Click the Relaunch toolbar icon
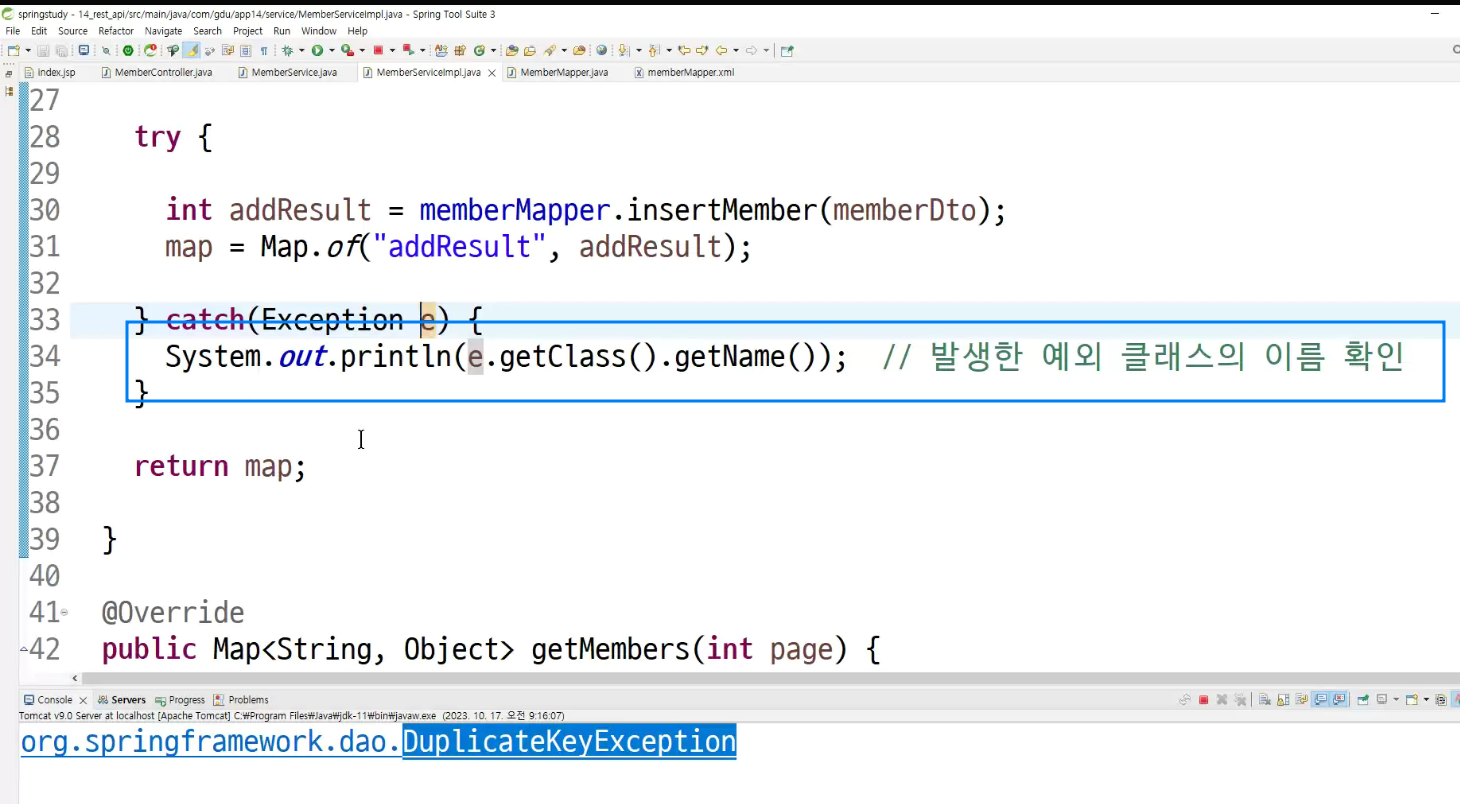The image size is (1460, 804). (x=149, y=50)
